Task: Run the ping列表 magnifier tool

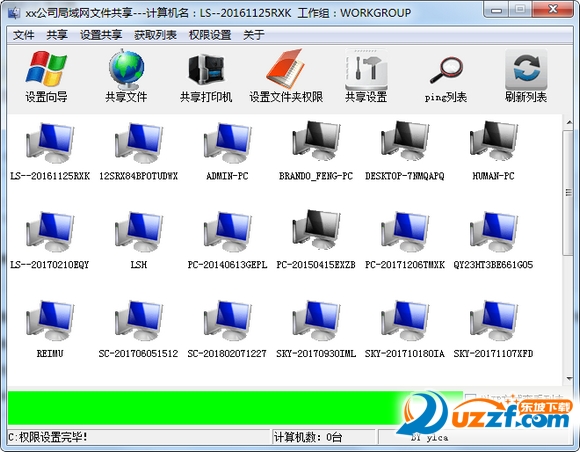Action: (446, 77)
